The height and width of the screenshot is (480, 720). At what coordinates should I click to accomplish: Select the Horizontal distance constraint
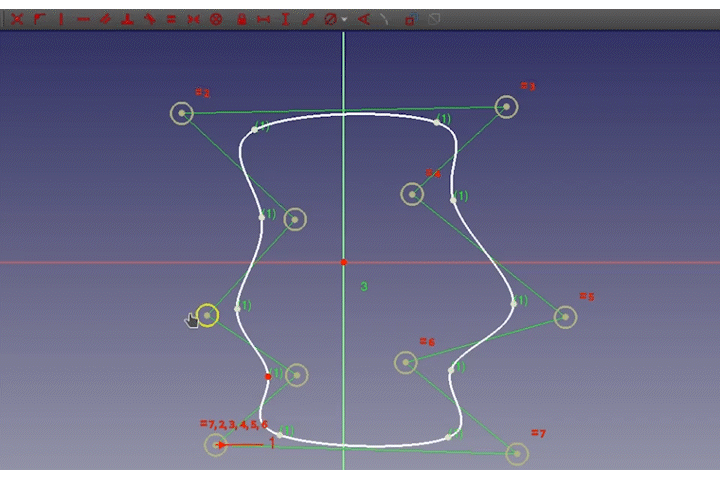263,18
